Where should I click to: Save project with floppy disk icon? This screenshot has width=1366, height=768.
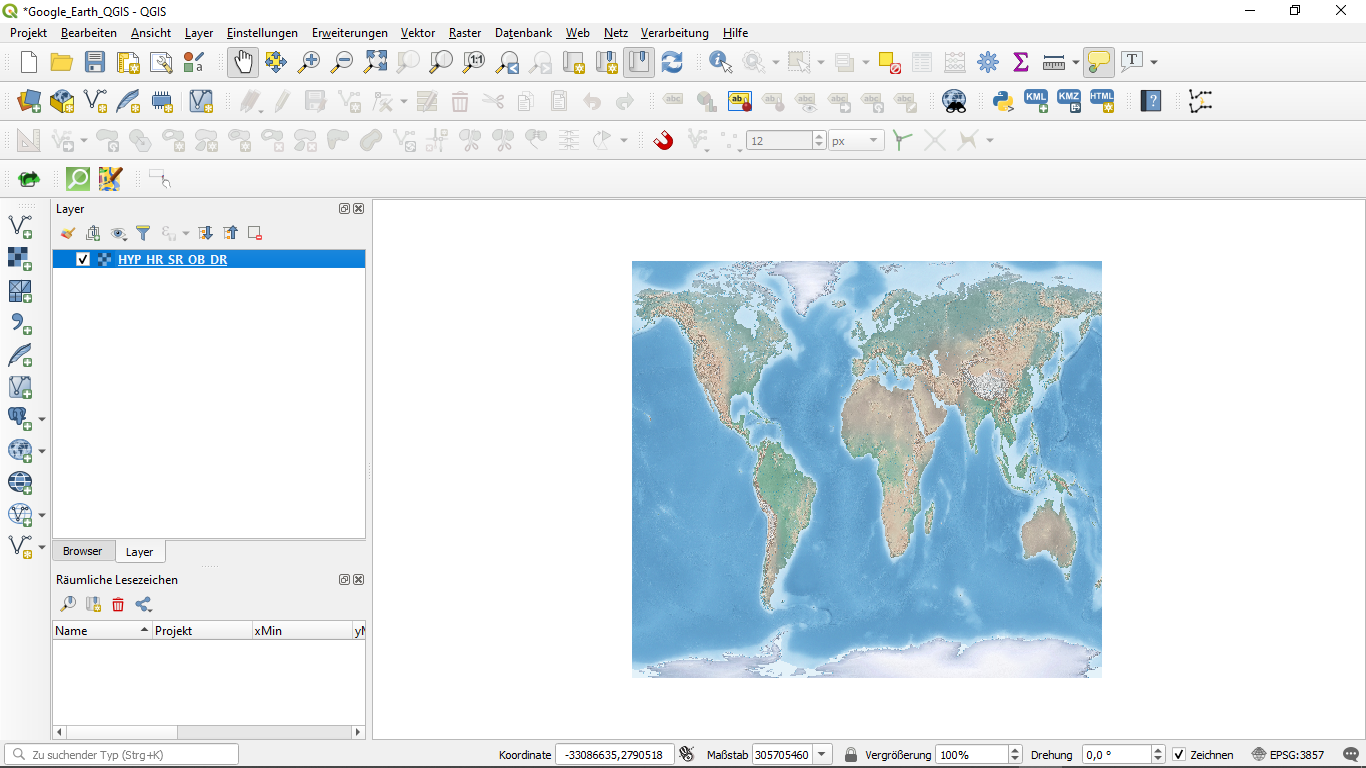[95, 62]
